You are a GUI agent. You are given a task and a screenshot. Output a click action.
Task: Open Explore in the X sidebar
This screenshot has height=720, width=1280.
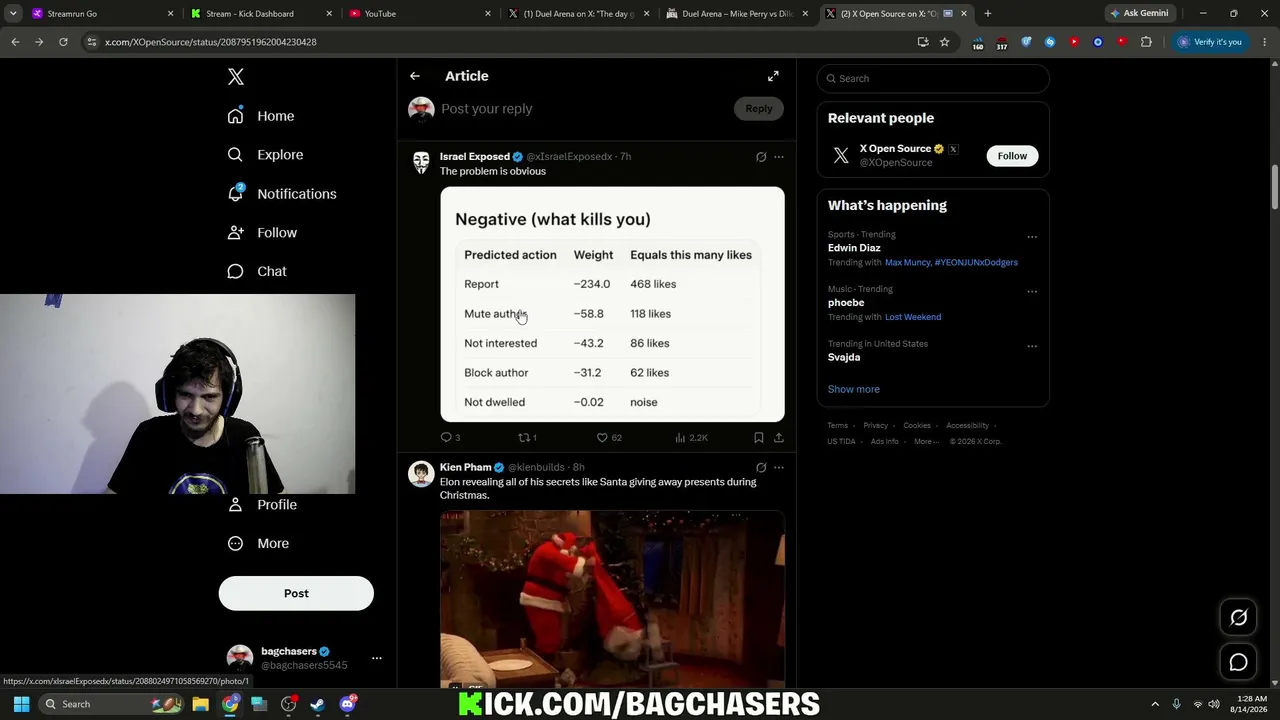coord(265,155)
